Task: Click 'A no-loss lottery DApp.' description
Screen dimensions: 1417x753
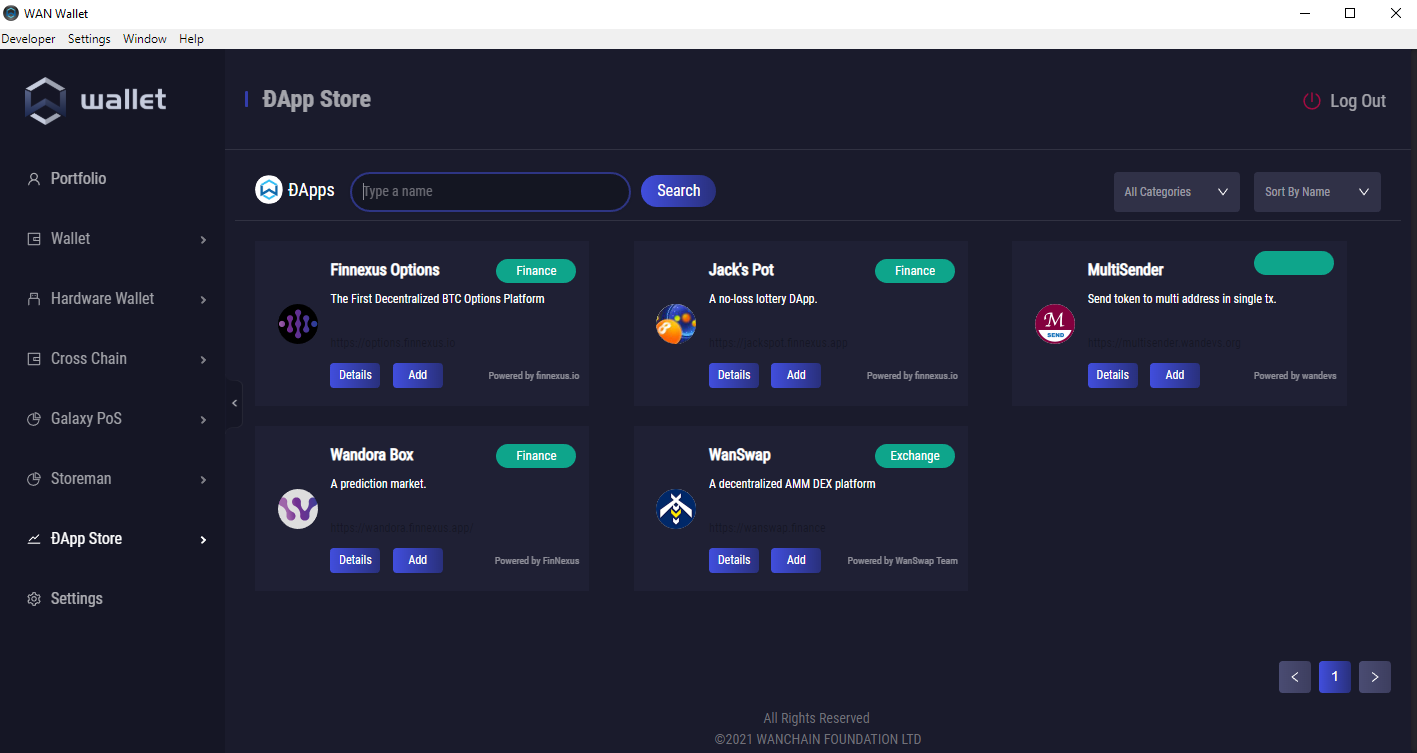Action: pos(763,299)
